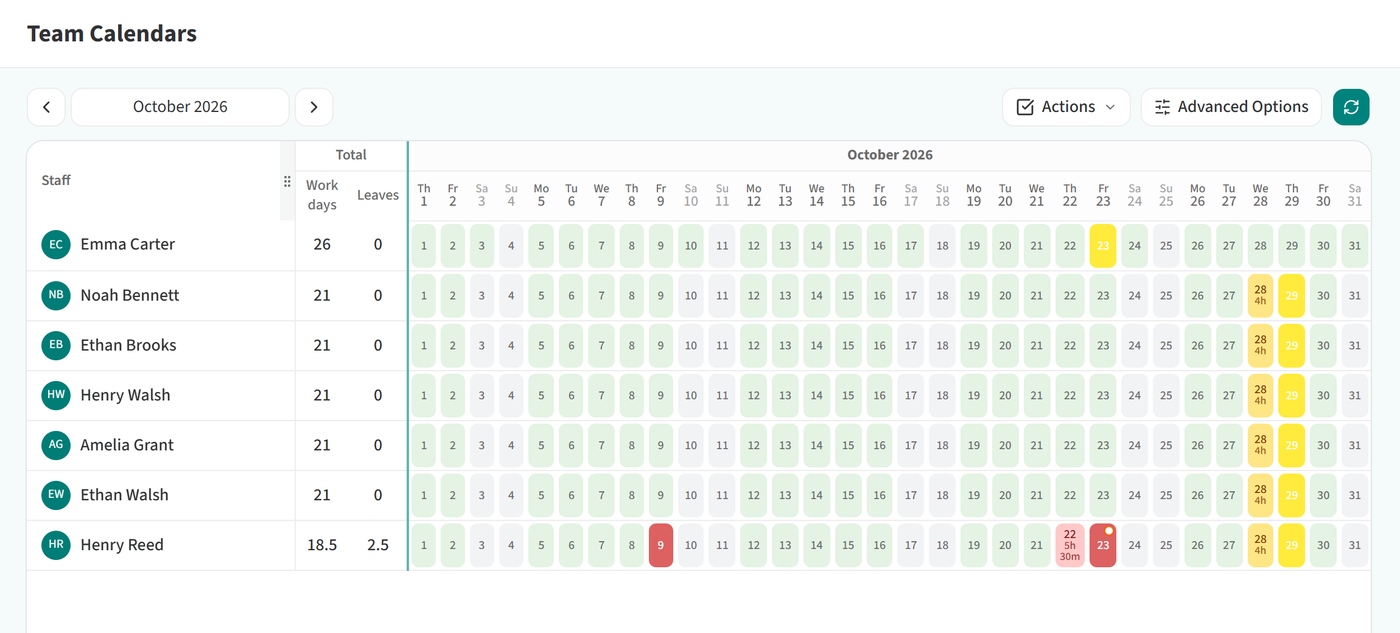
Task: Open Advanced Options
Action: tap(1231, 107)
